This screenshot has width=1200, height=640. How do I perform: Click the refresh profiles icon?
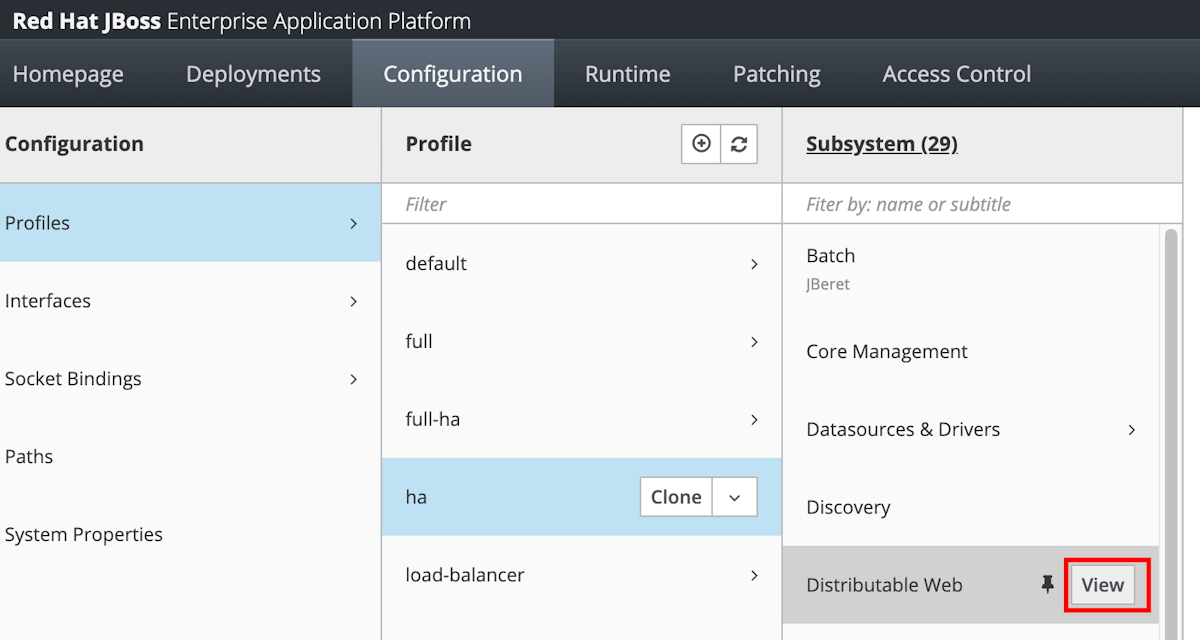click(739, 144)
